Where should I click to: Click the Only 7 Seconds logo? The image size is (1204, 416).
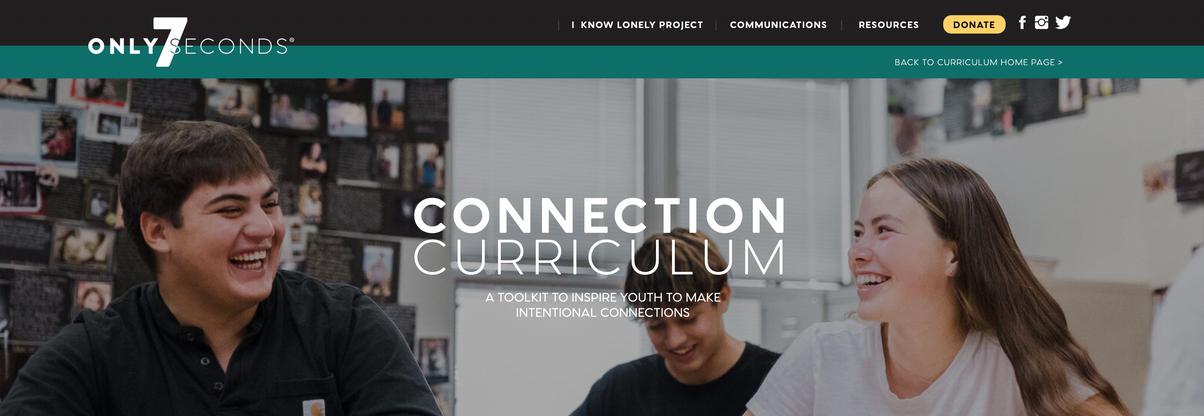point(191,43)
